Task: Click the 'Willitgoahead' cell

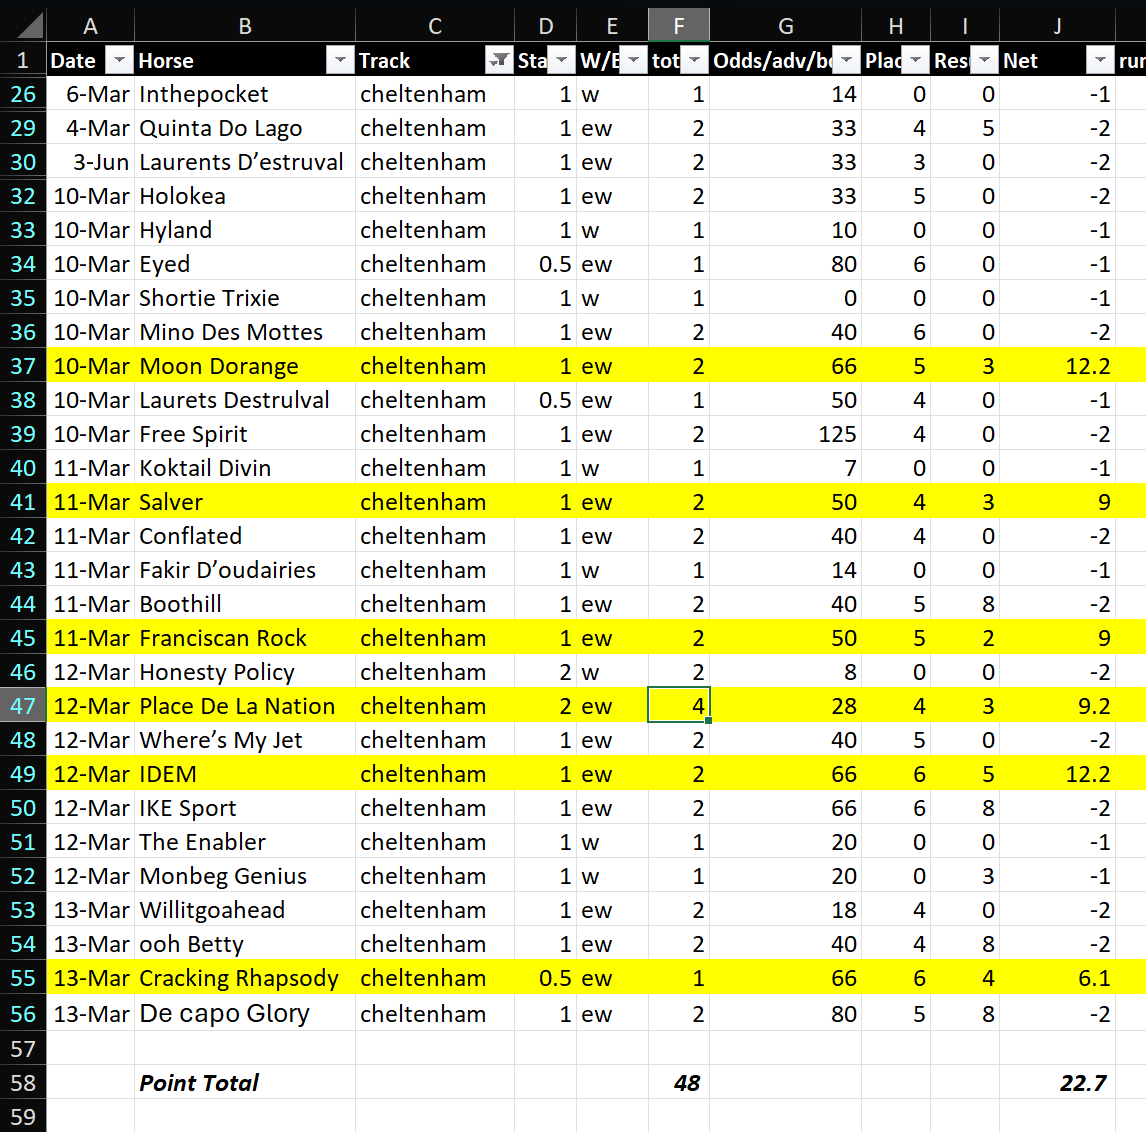Action: [x=245, y=910]
